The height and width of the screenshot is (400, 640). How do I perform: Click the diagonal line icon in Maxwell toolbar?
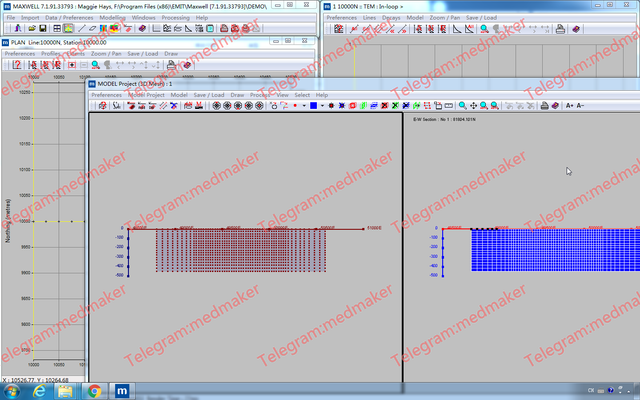81,29
